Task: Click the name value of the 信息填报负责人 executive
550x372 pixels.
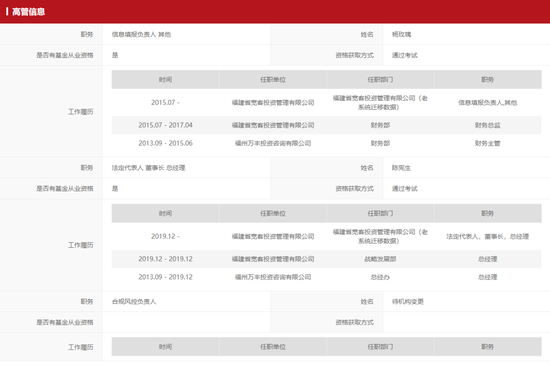Action: tap(401, 34)
